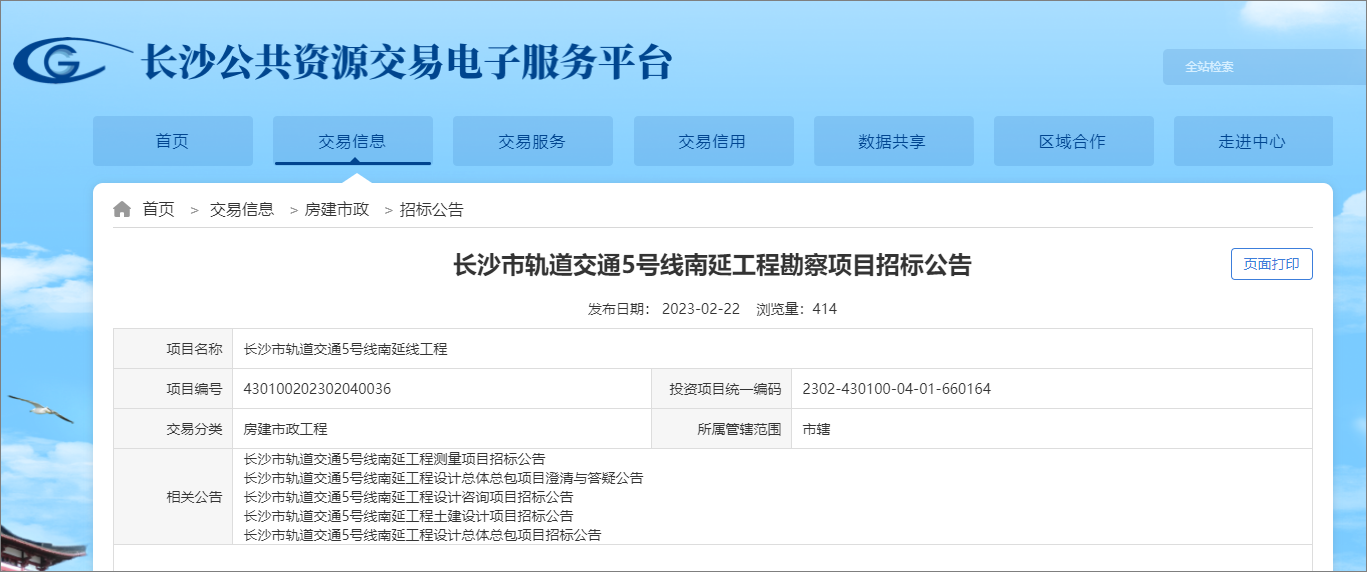Navigate to 走进中心 tab
1367x572 pixels.
[x=1252, y=141]
